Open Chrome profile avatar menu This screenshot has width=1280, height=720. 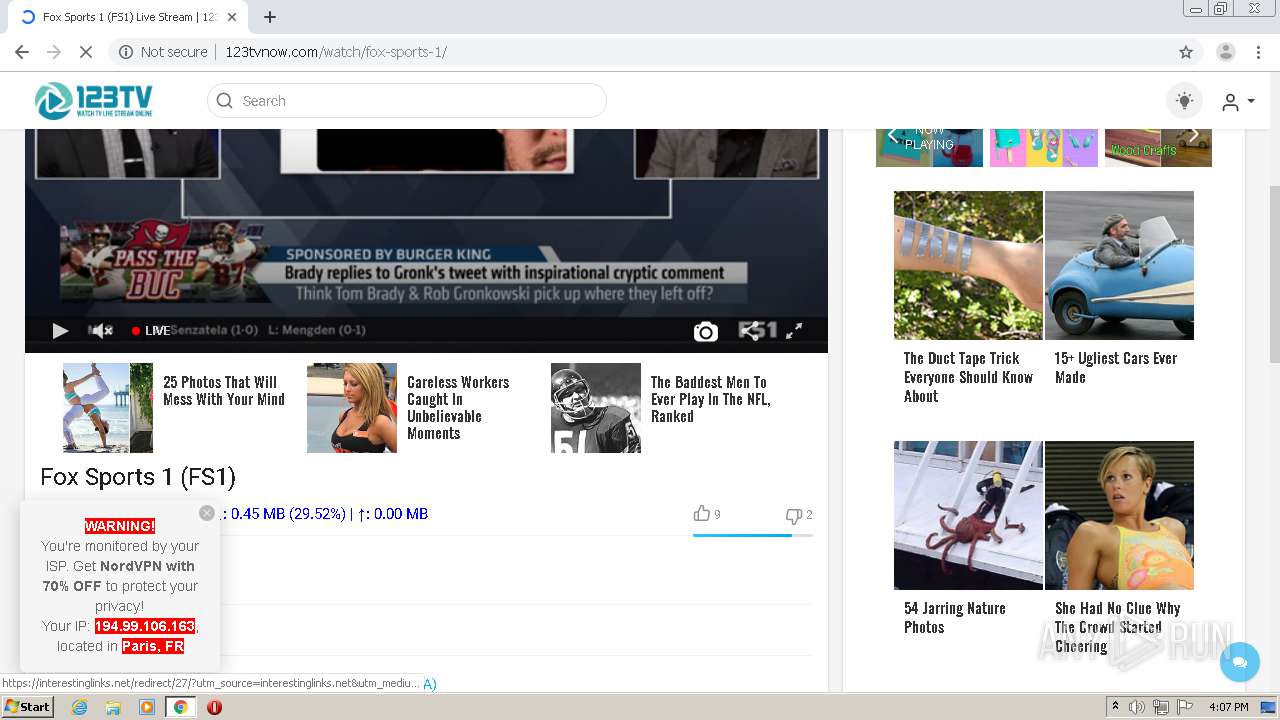(x=1225, y=52)
